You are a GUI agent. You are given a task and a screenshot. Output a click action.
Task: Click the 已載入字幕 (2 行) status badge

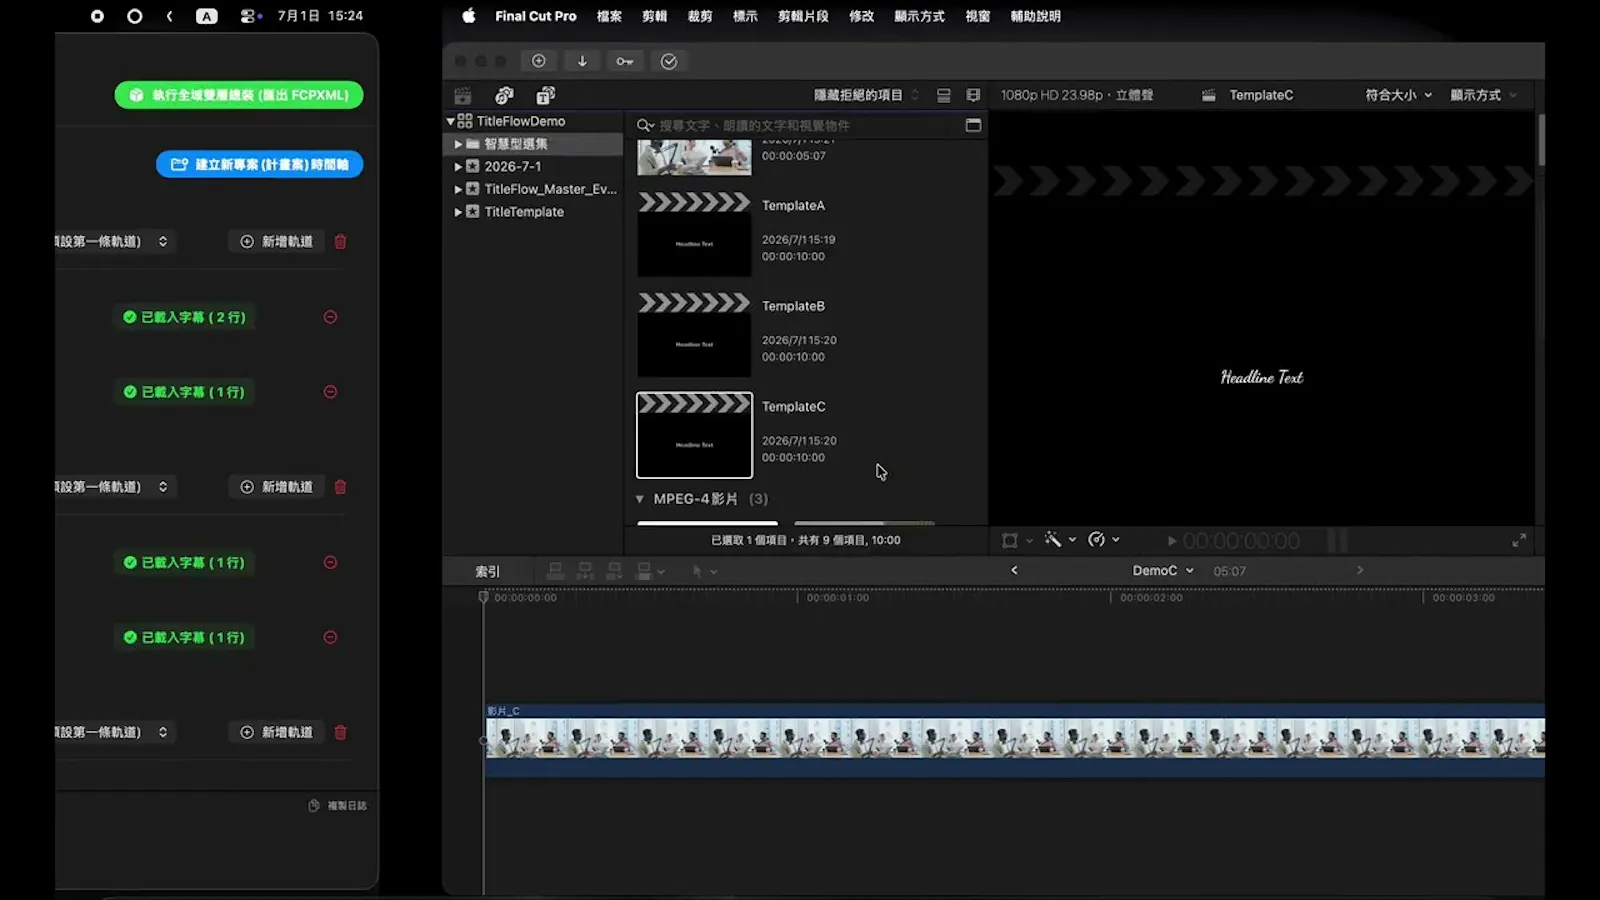click(184, 317)
